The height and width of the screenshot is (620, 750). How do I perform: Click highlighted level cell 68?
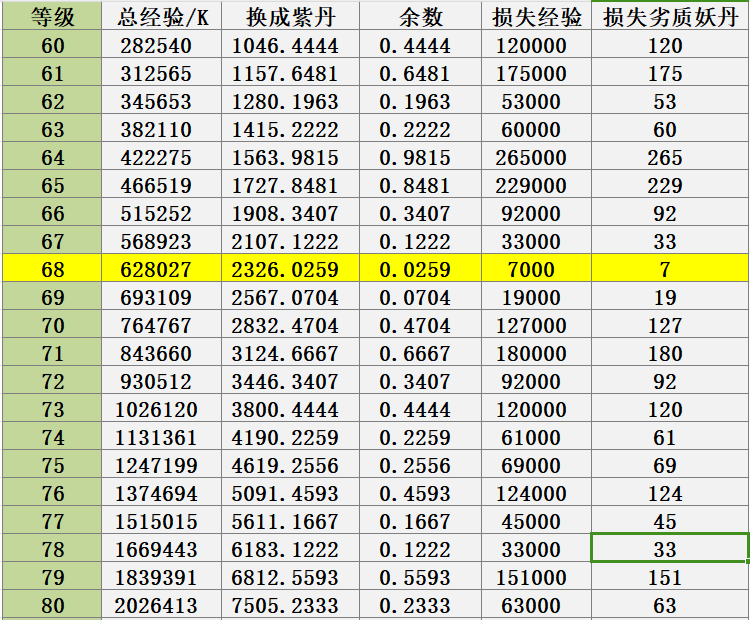(x=52, y=268)
